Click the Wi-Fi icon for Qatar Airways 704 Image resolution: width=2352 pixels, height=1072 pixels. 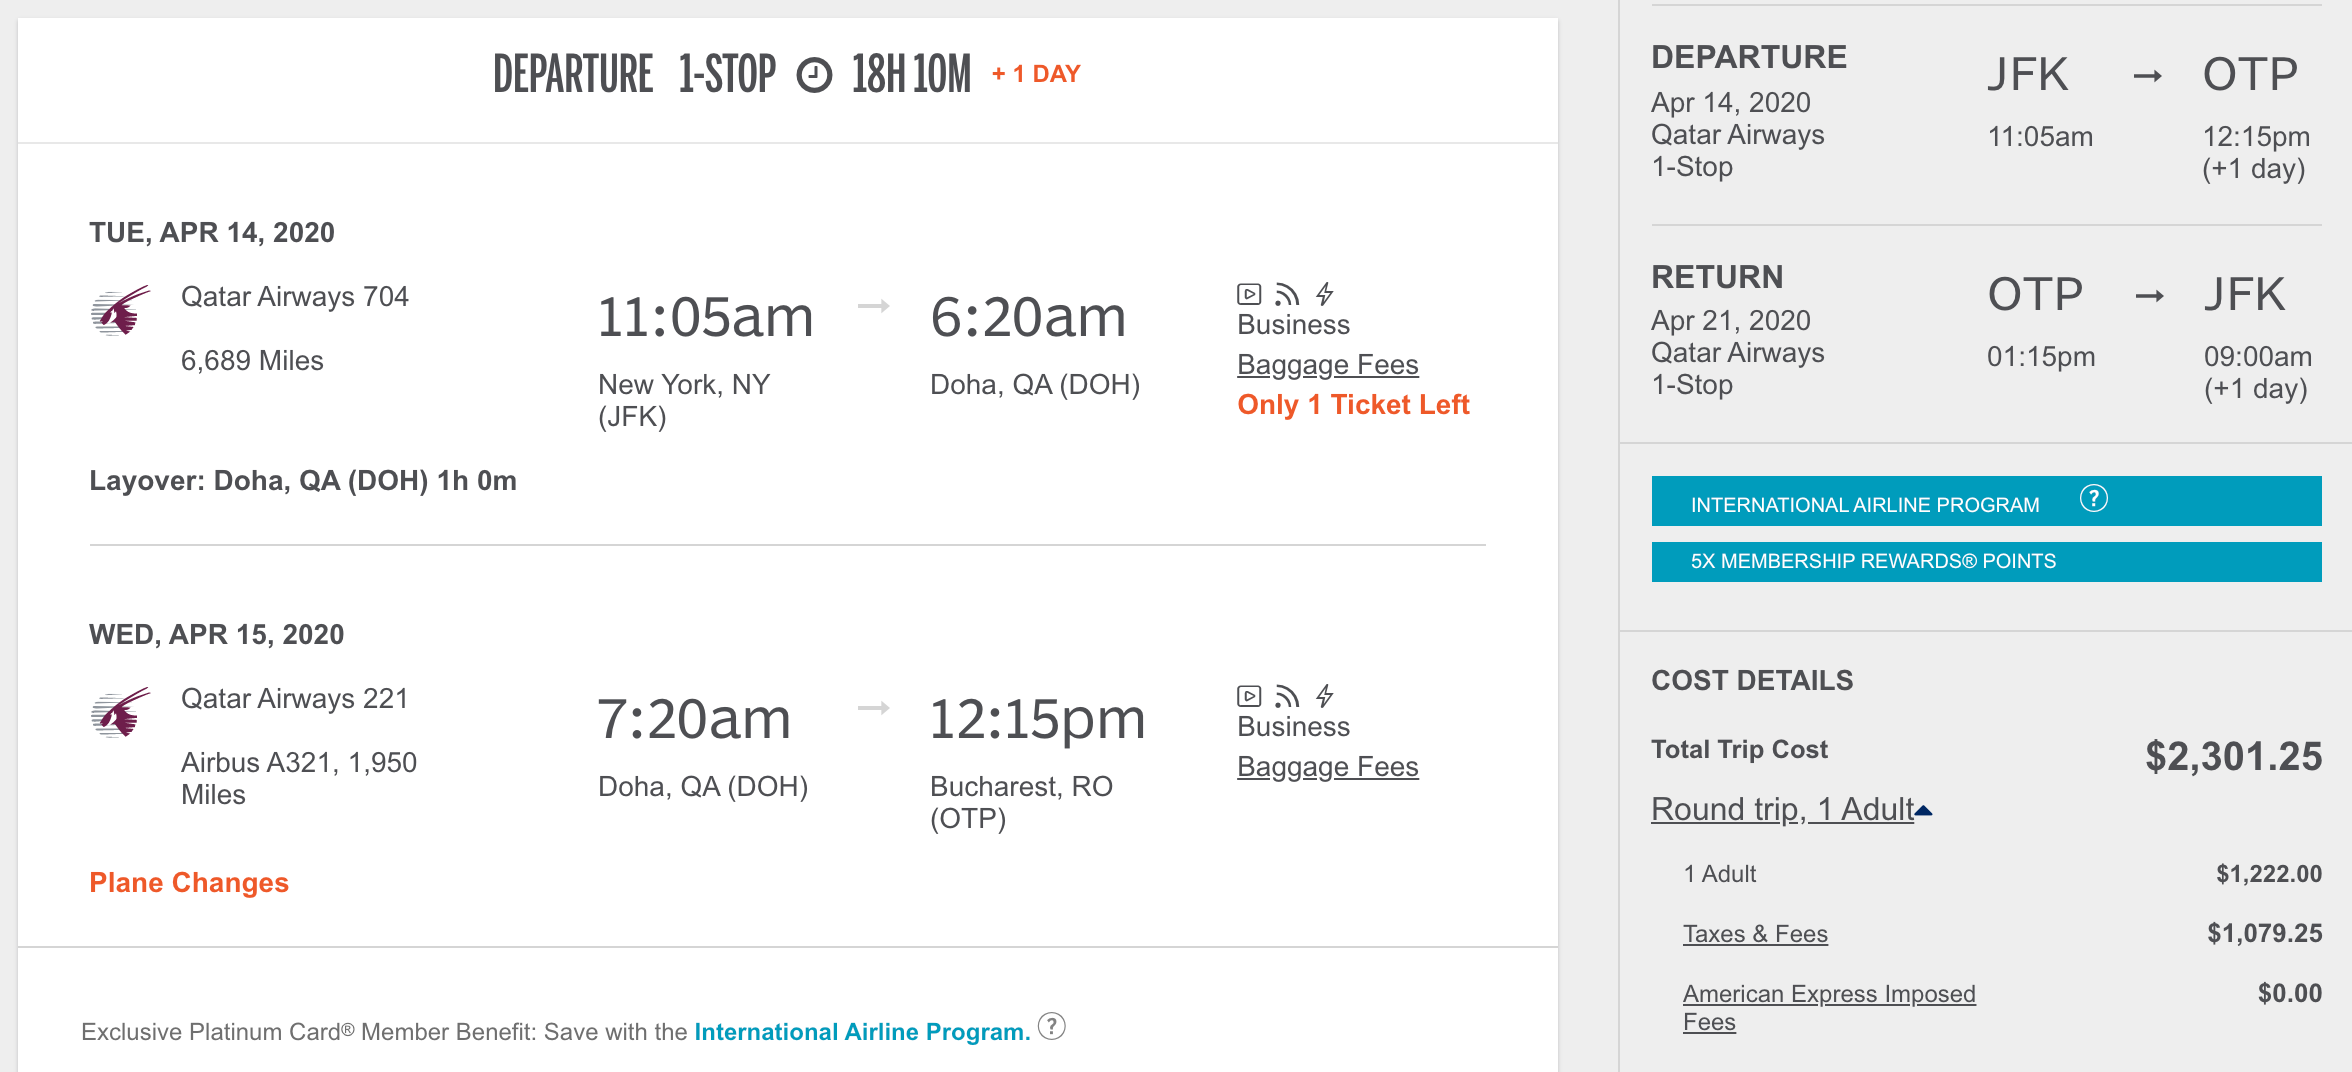[x=1287, y=294]
